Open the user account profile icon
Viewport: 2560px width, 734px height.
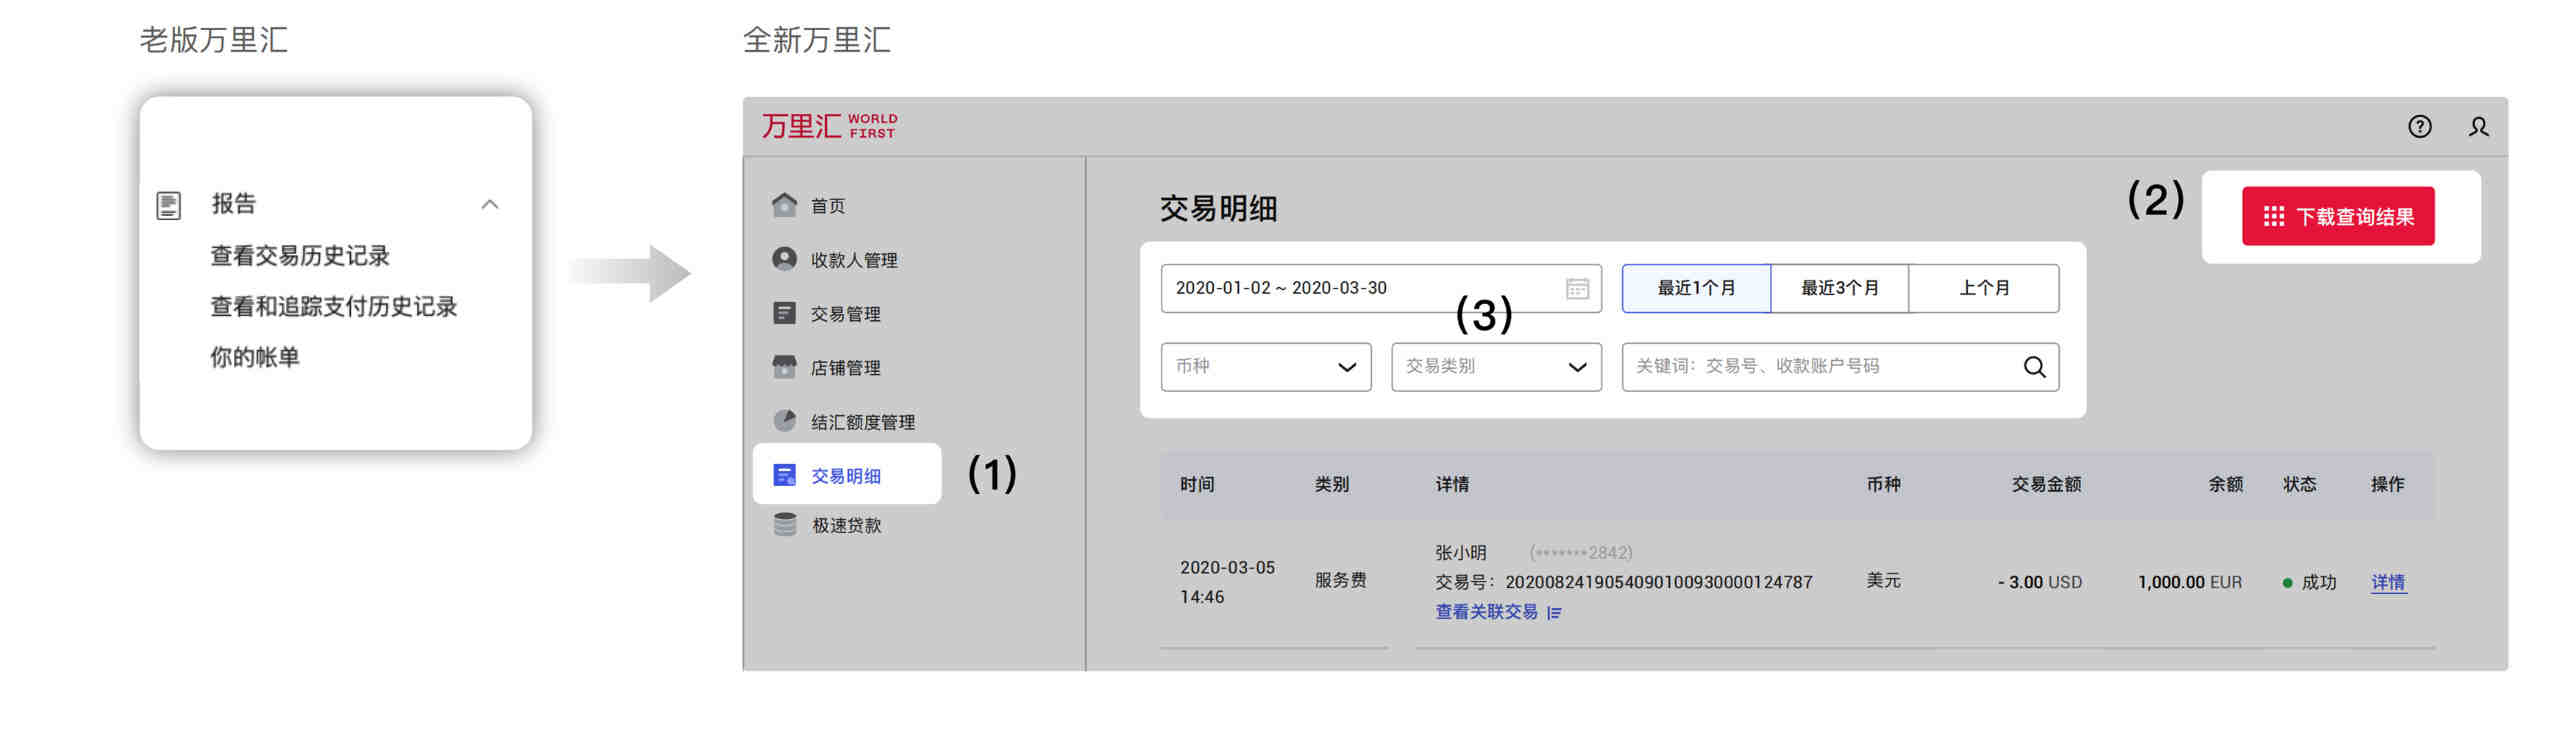(x=2478, y=127)
